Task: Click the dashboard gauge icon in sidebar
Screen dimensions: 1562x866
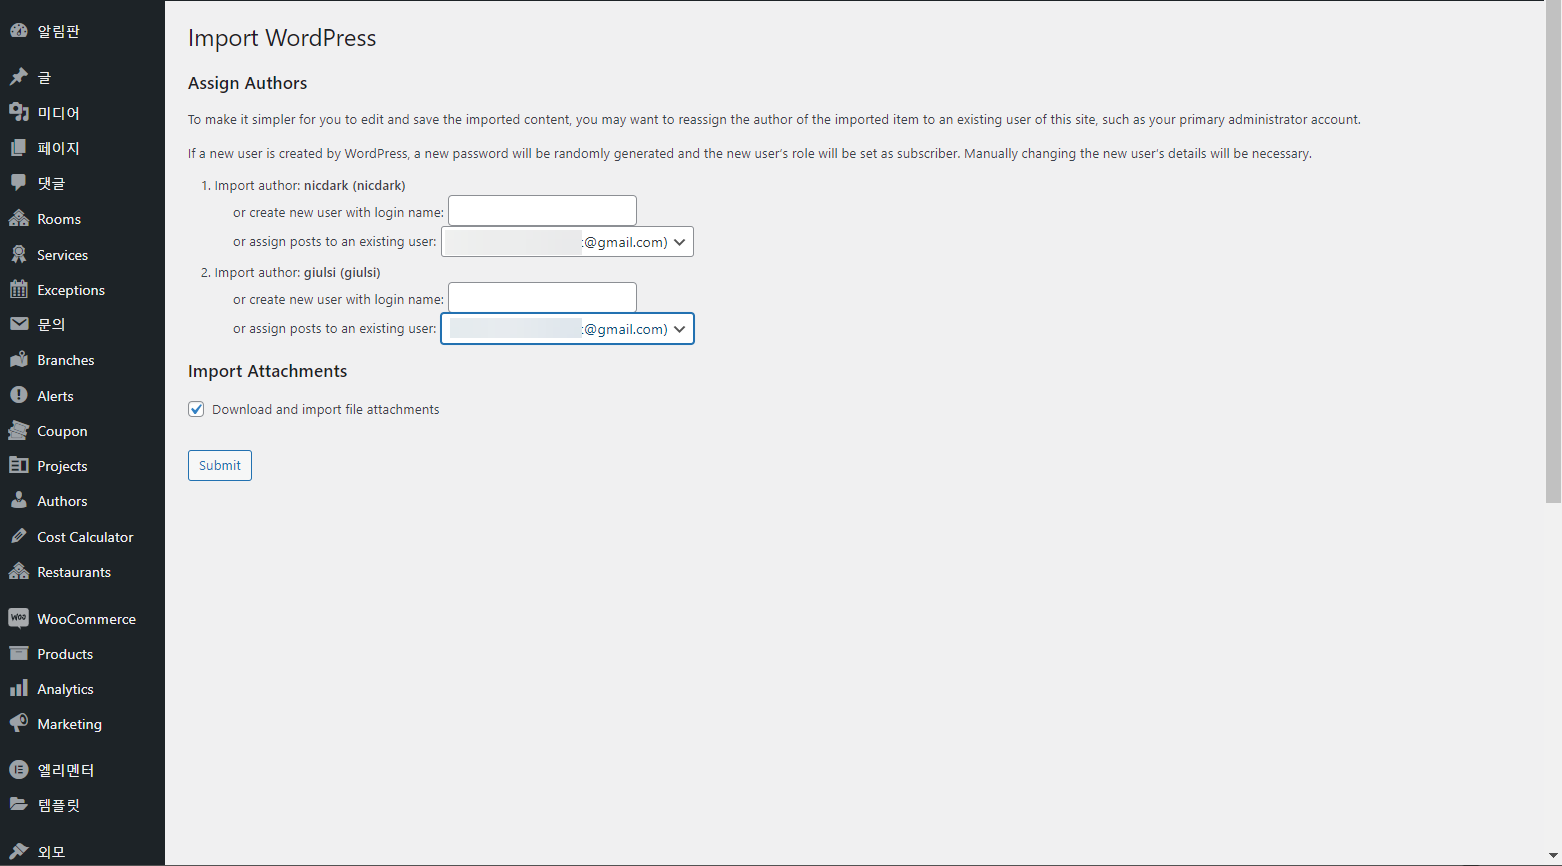Action: (18, 31)
